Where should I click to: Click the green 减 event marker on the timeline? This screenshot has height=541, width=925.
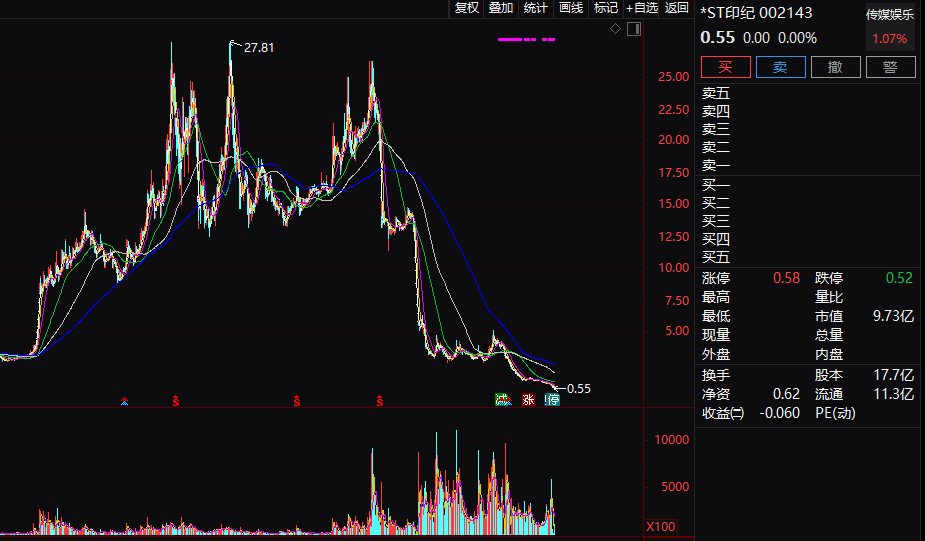pos(503,400)
